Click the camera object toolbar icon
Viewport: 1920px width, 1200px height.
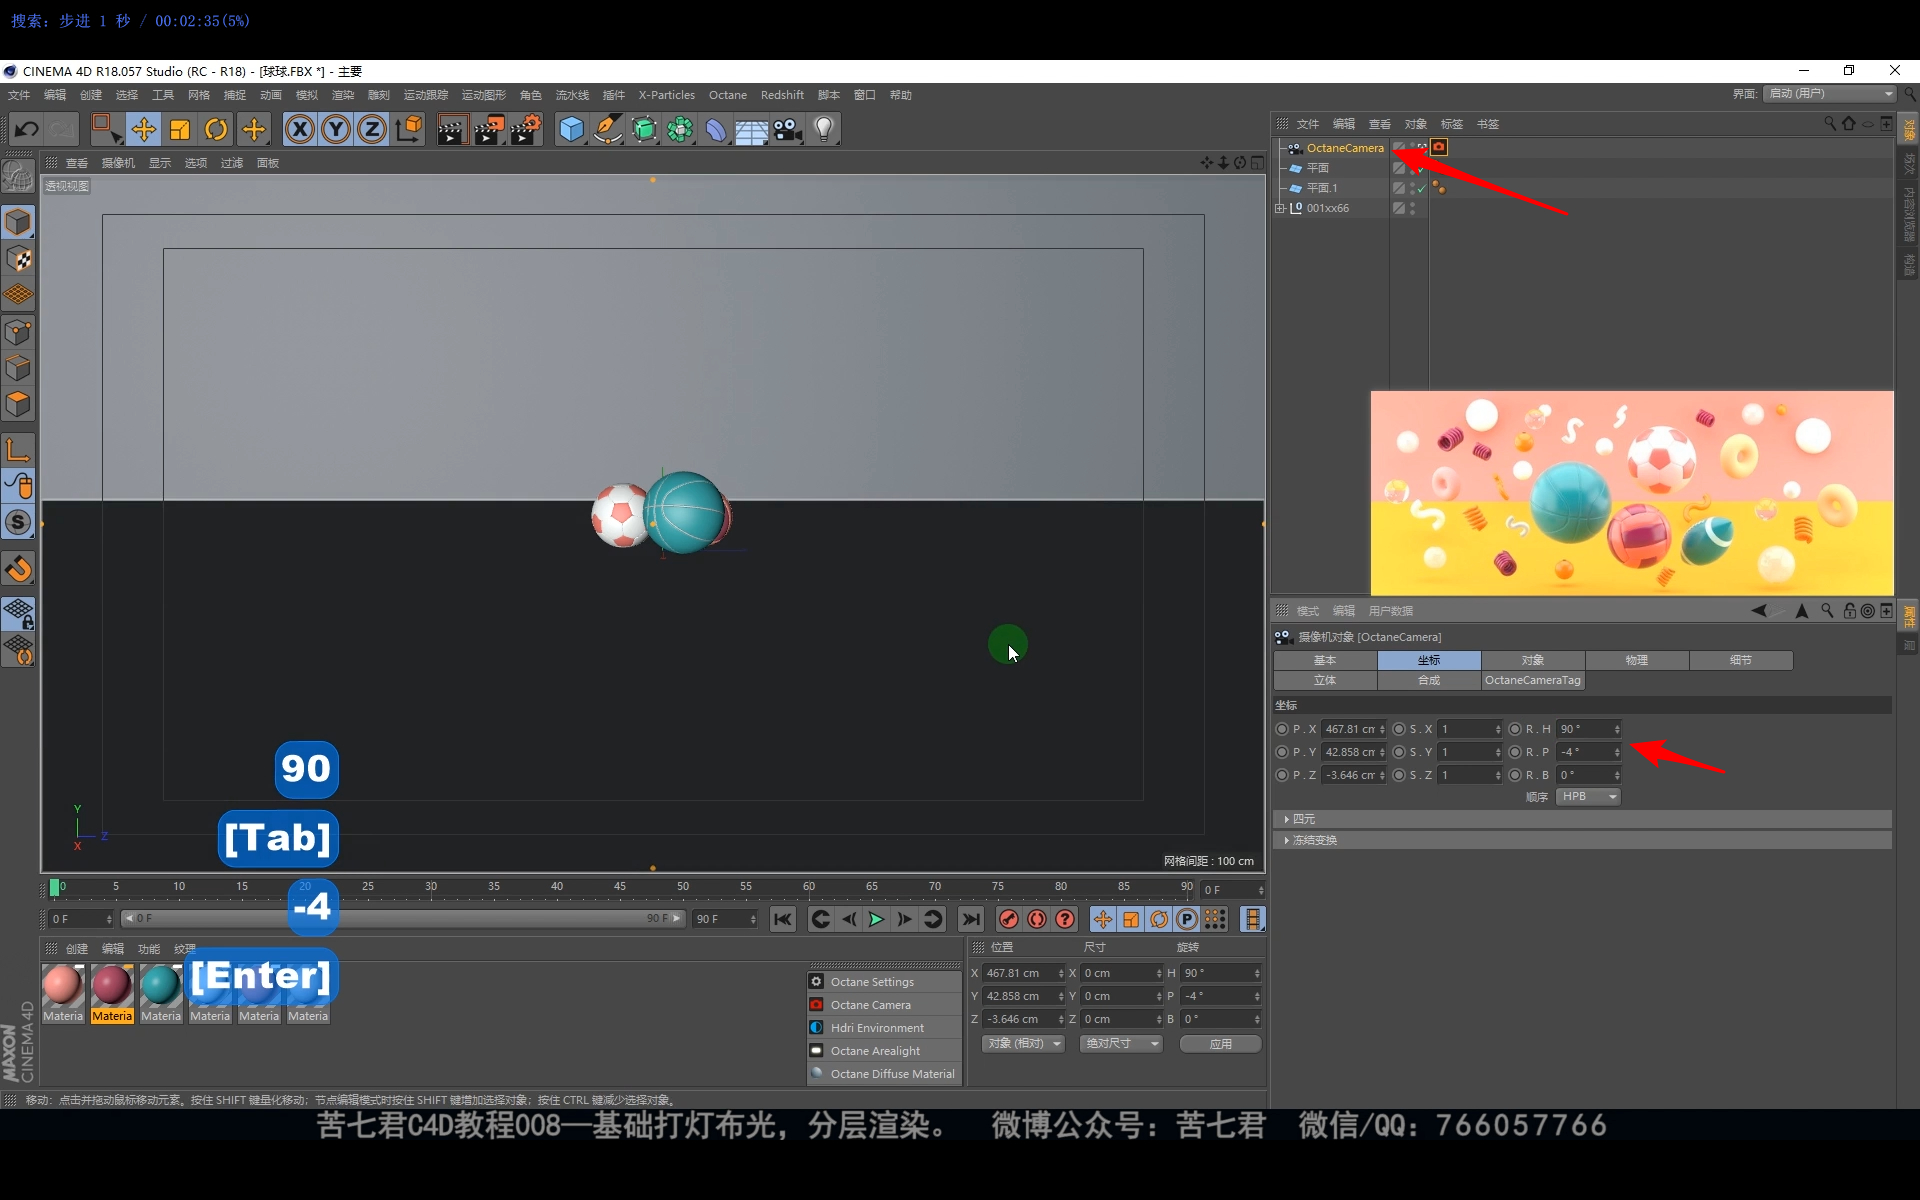(x=788, y=129)
